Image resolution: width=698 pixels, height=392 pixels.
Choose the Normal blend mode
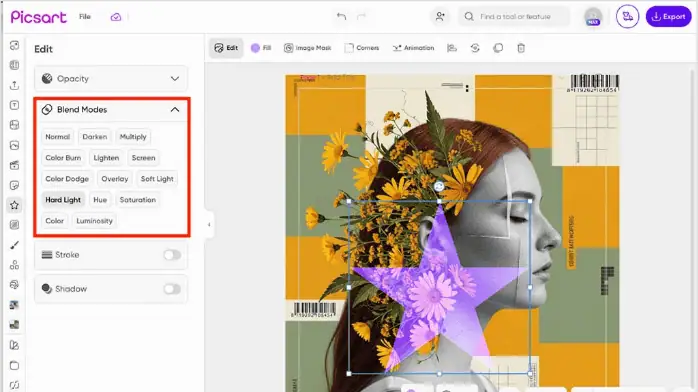click(x=57, y=137)
